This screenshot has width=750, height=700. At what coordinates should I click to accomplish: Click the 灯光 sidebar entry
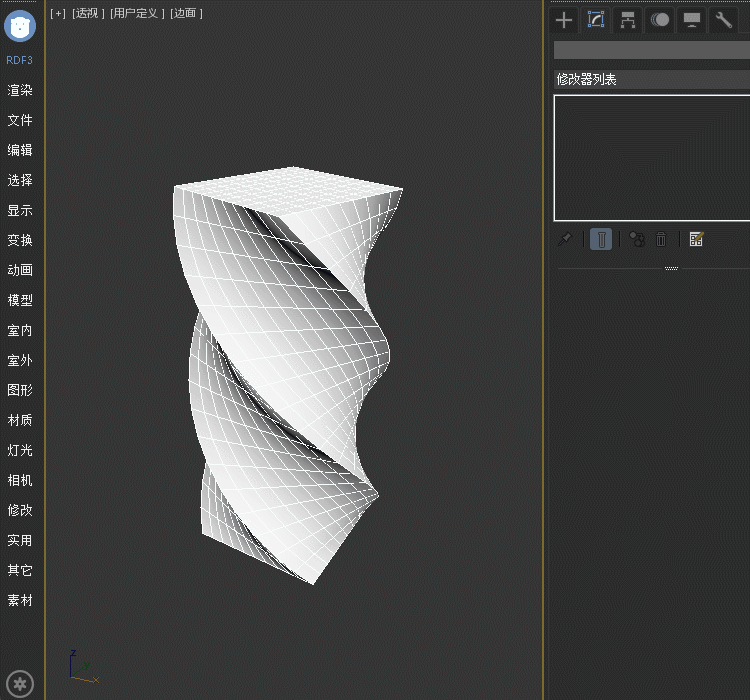(x=20, y=450)
